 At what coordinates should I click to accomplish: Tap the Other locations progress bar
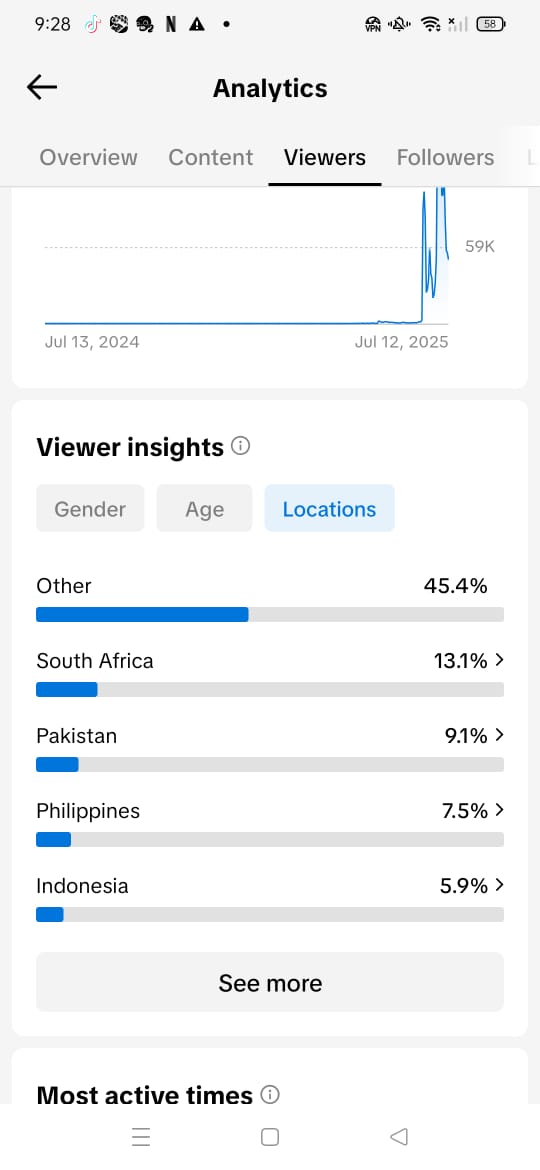(270, 614)
